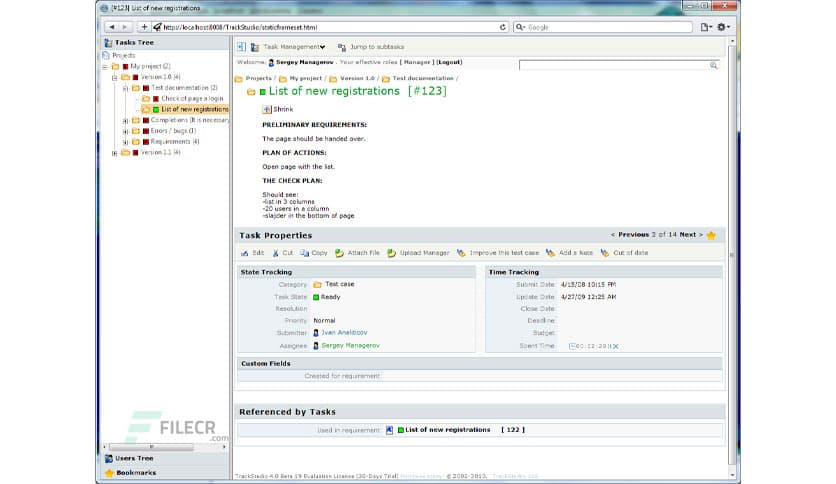Click the Next task navigation link

[x=687, y=235]
